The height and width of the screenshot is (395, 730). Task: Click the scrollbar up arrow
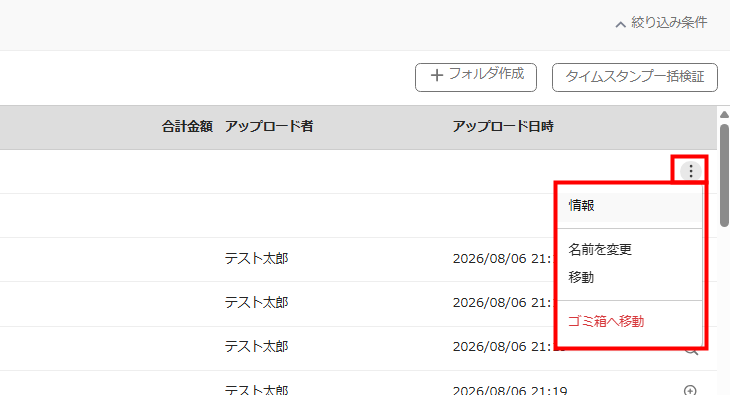point(724,115)
